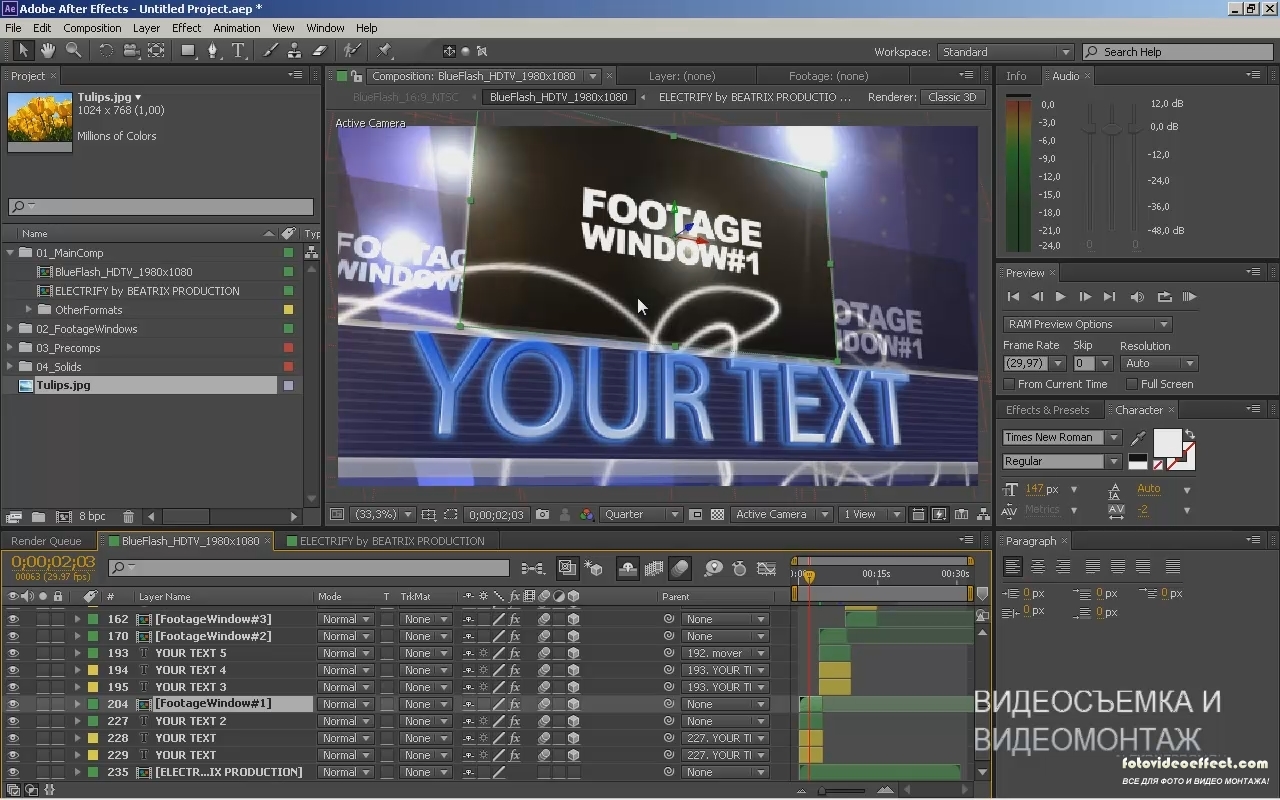Select the Horizontal Type tool
1280x800 pixels.
(239, 51)
